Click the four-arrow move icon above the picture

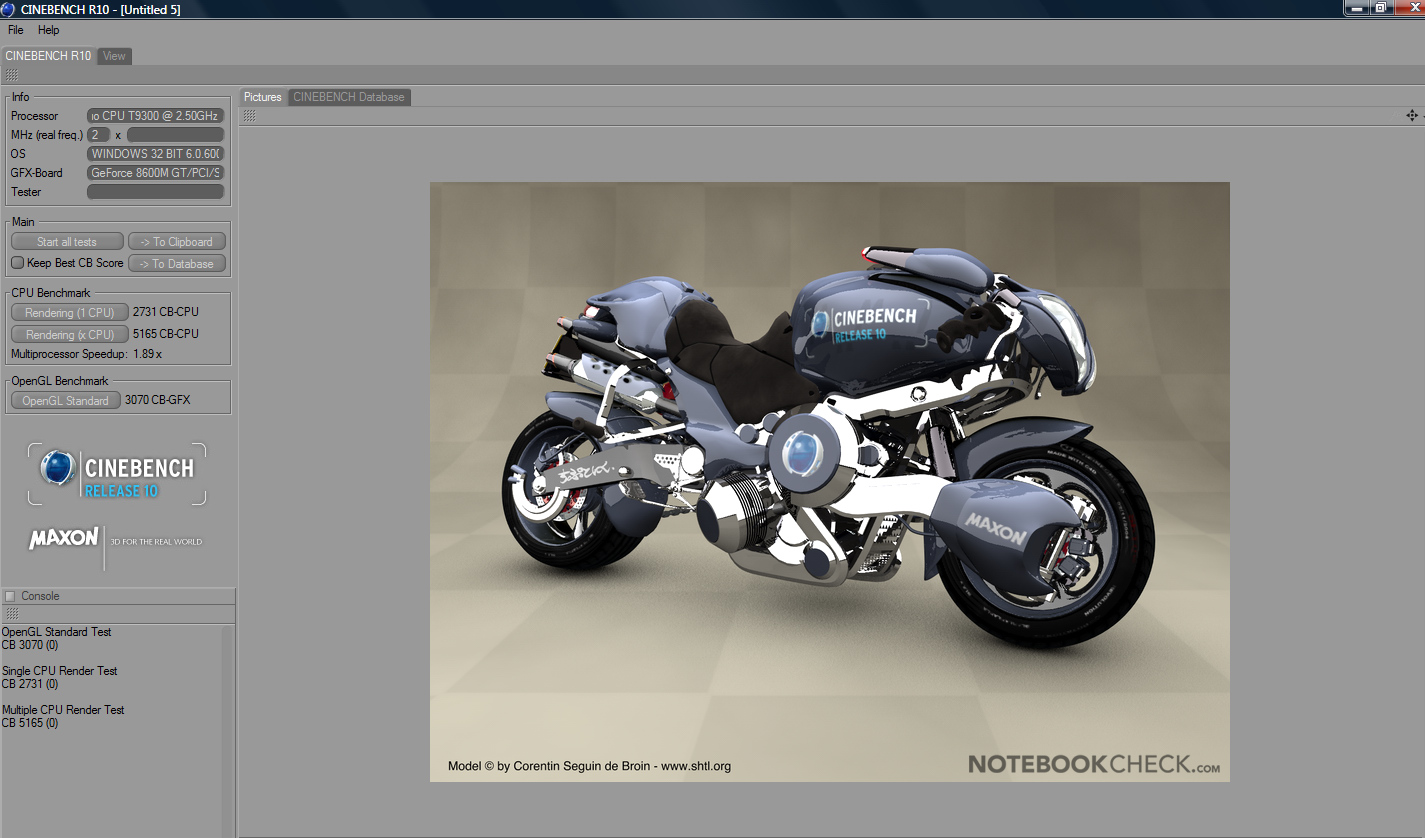pyautogui.click(x=1412, y=116)
